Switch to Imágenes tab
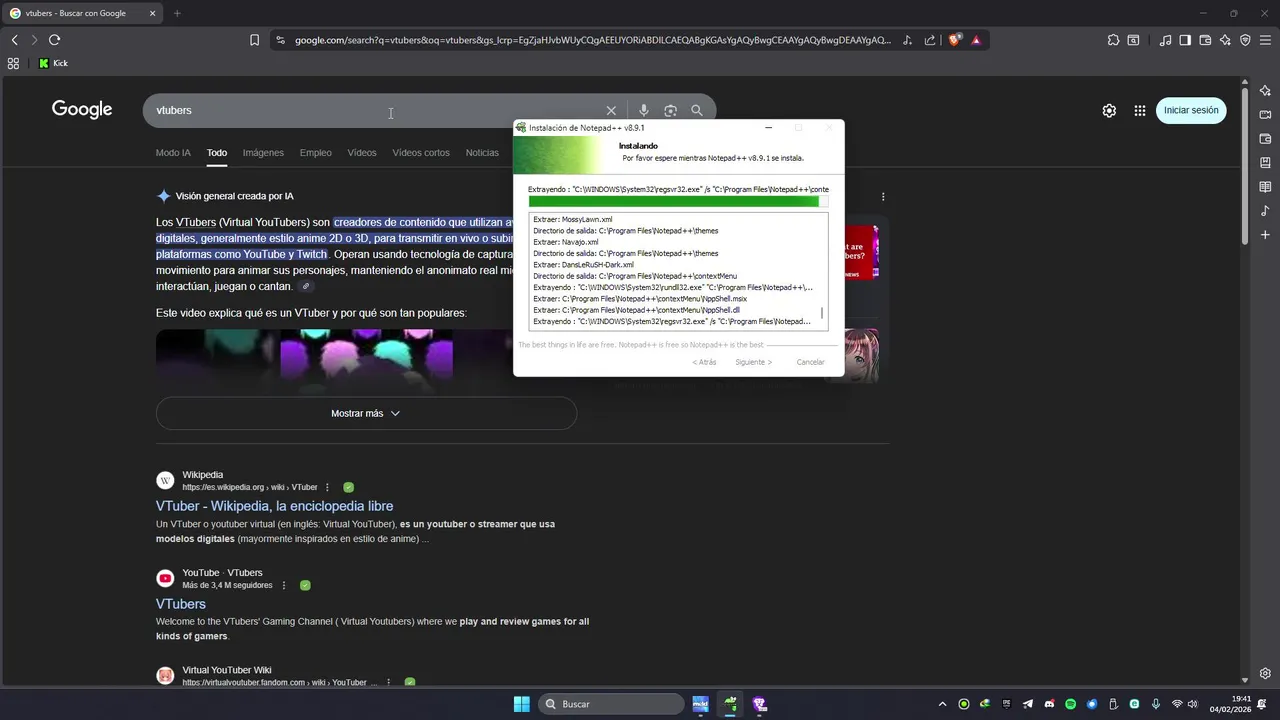The height and width of the screenshot is (720, 1280). (263, 153)
